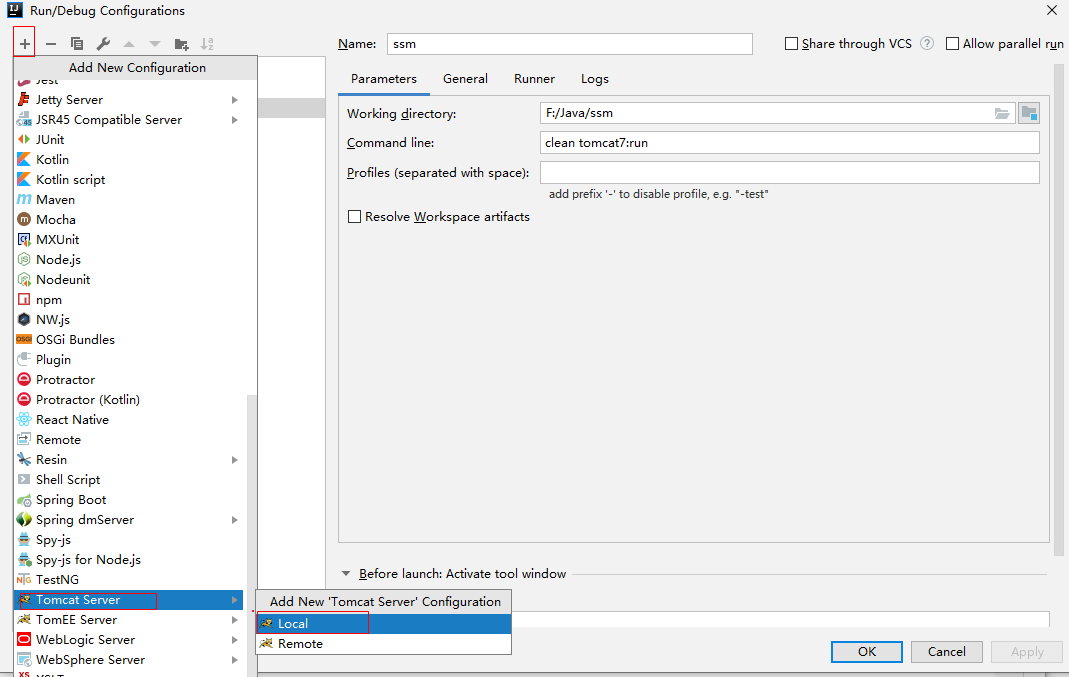Click the Copy Configuration toolbar icon
The image size is (1069, 677).
pos(76,44)
